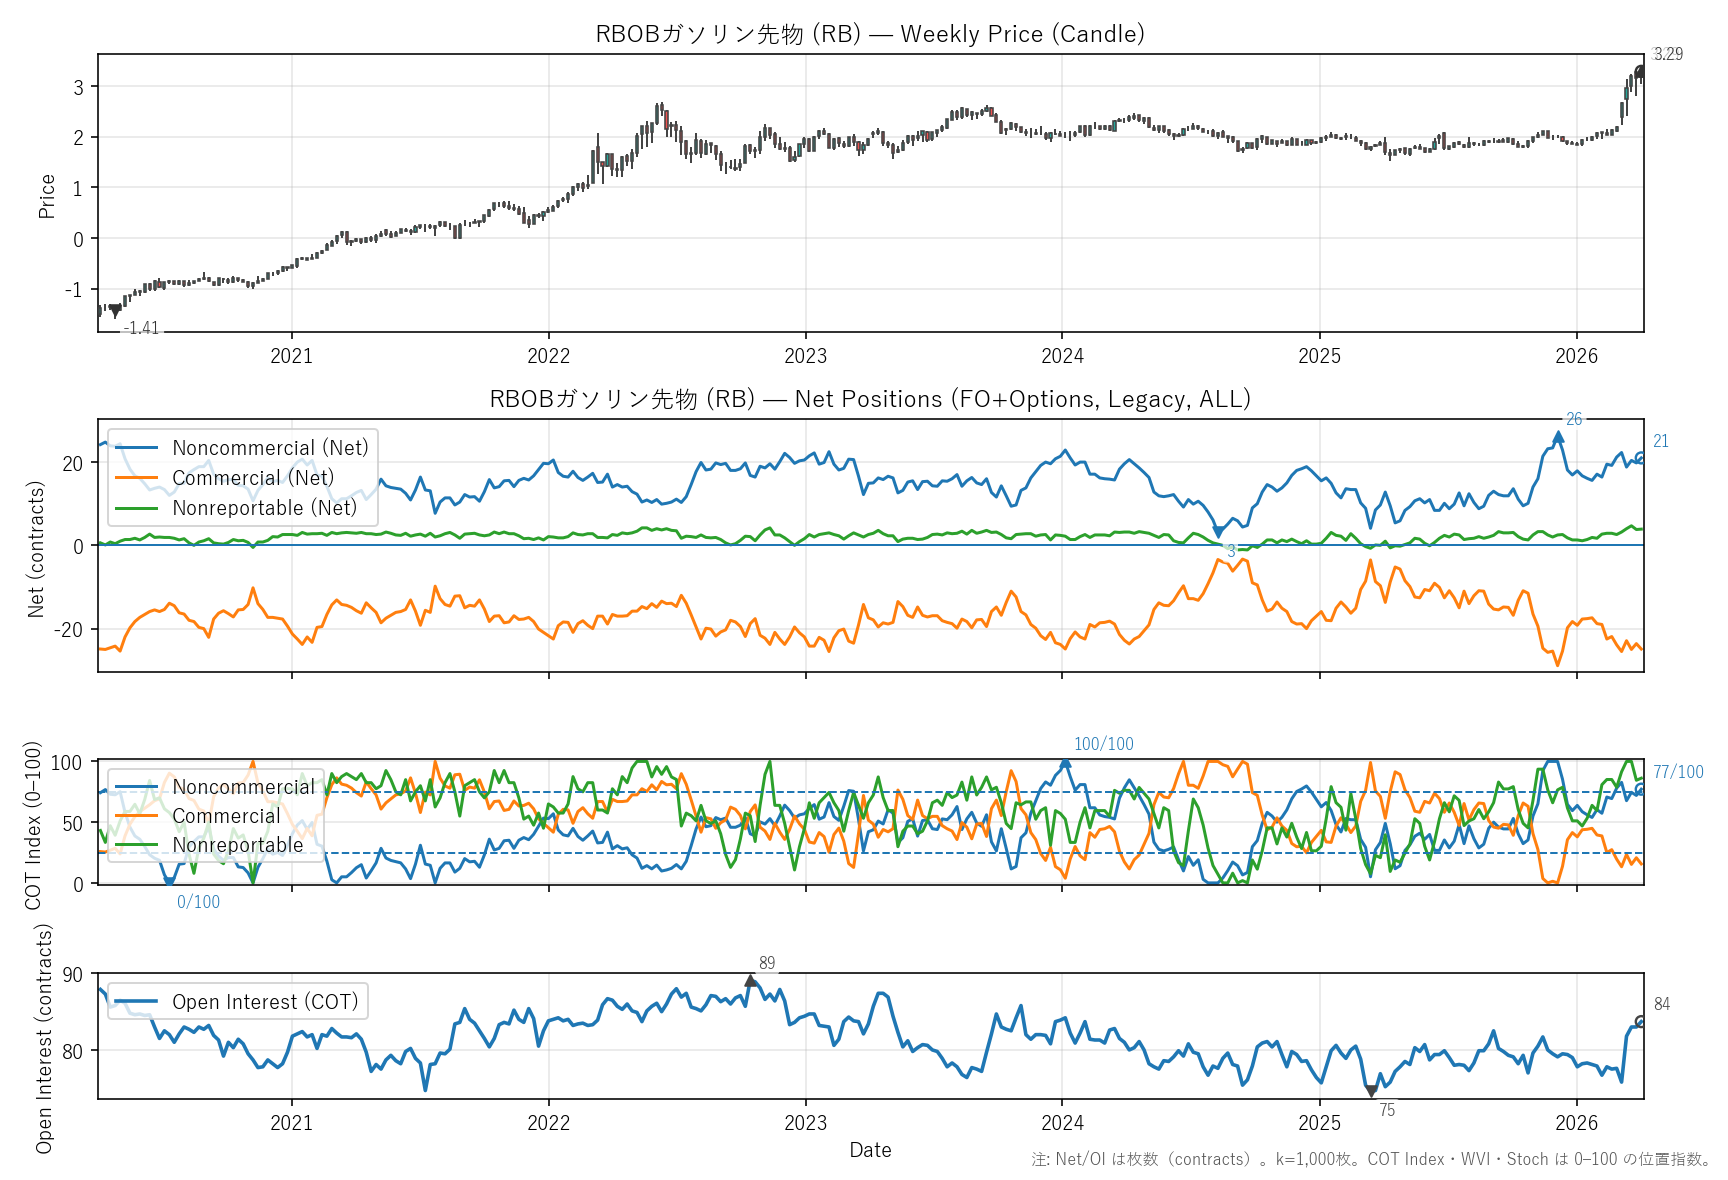
Task: Click the 77/100 COT Index value label
Action: [x=1677, y=772]
